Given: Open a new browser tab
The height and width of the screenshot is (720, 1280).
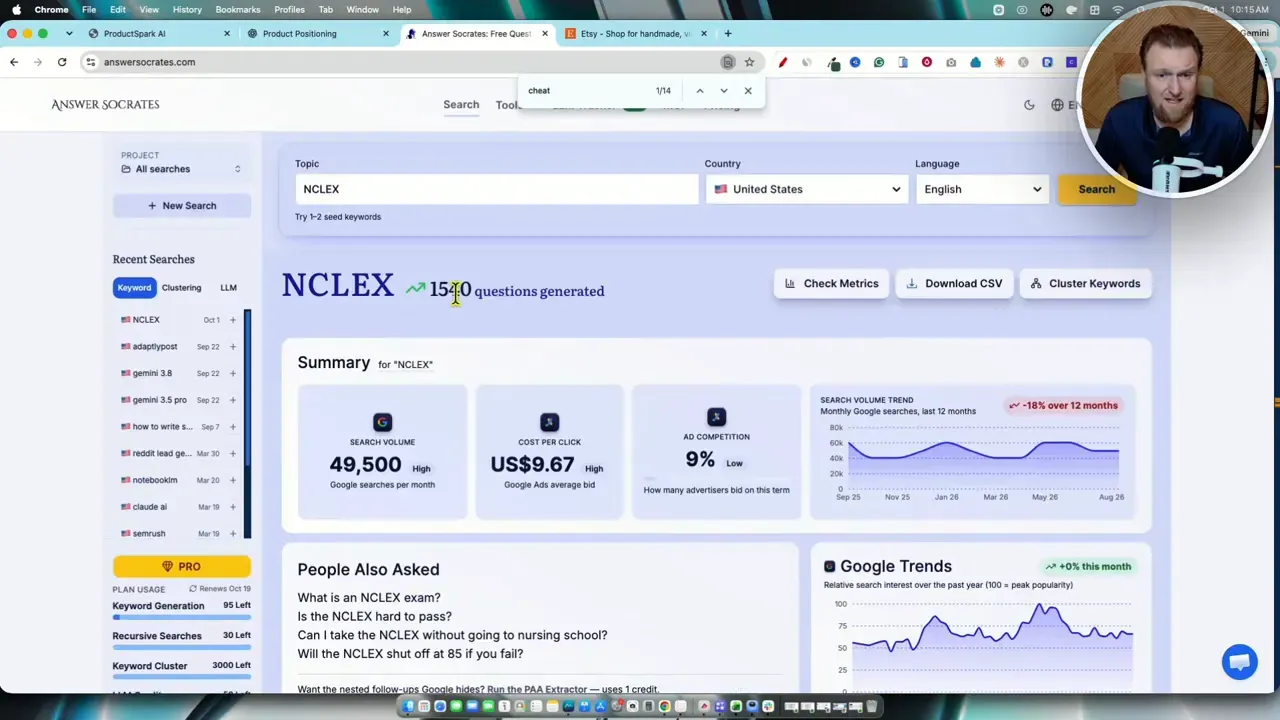Looking at the screenshot, I should coord(728,34).
